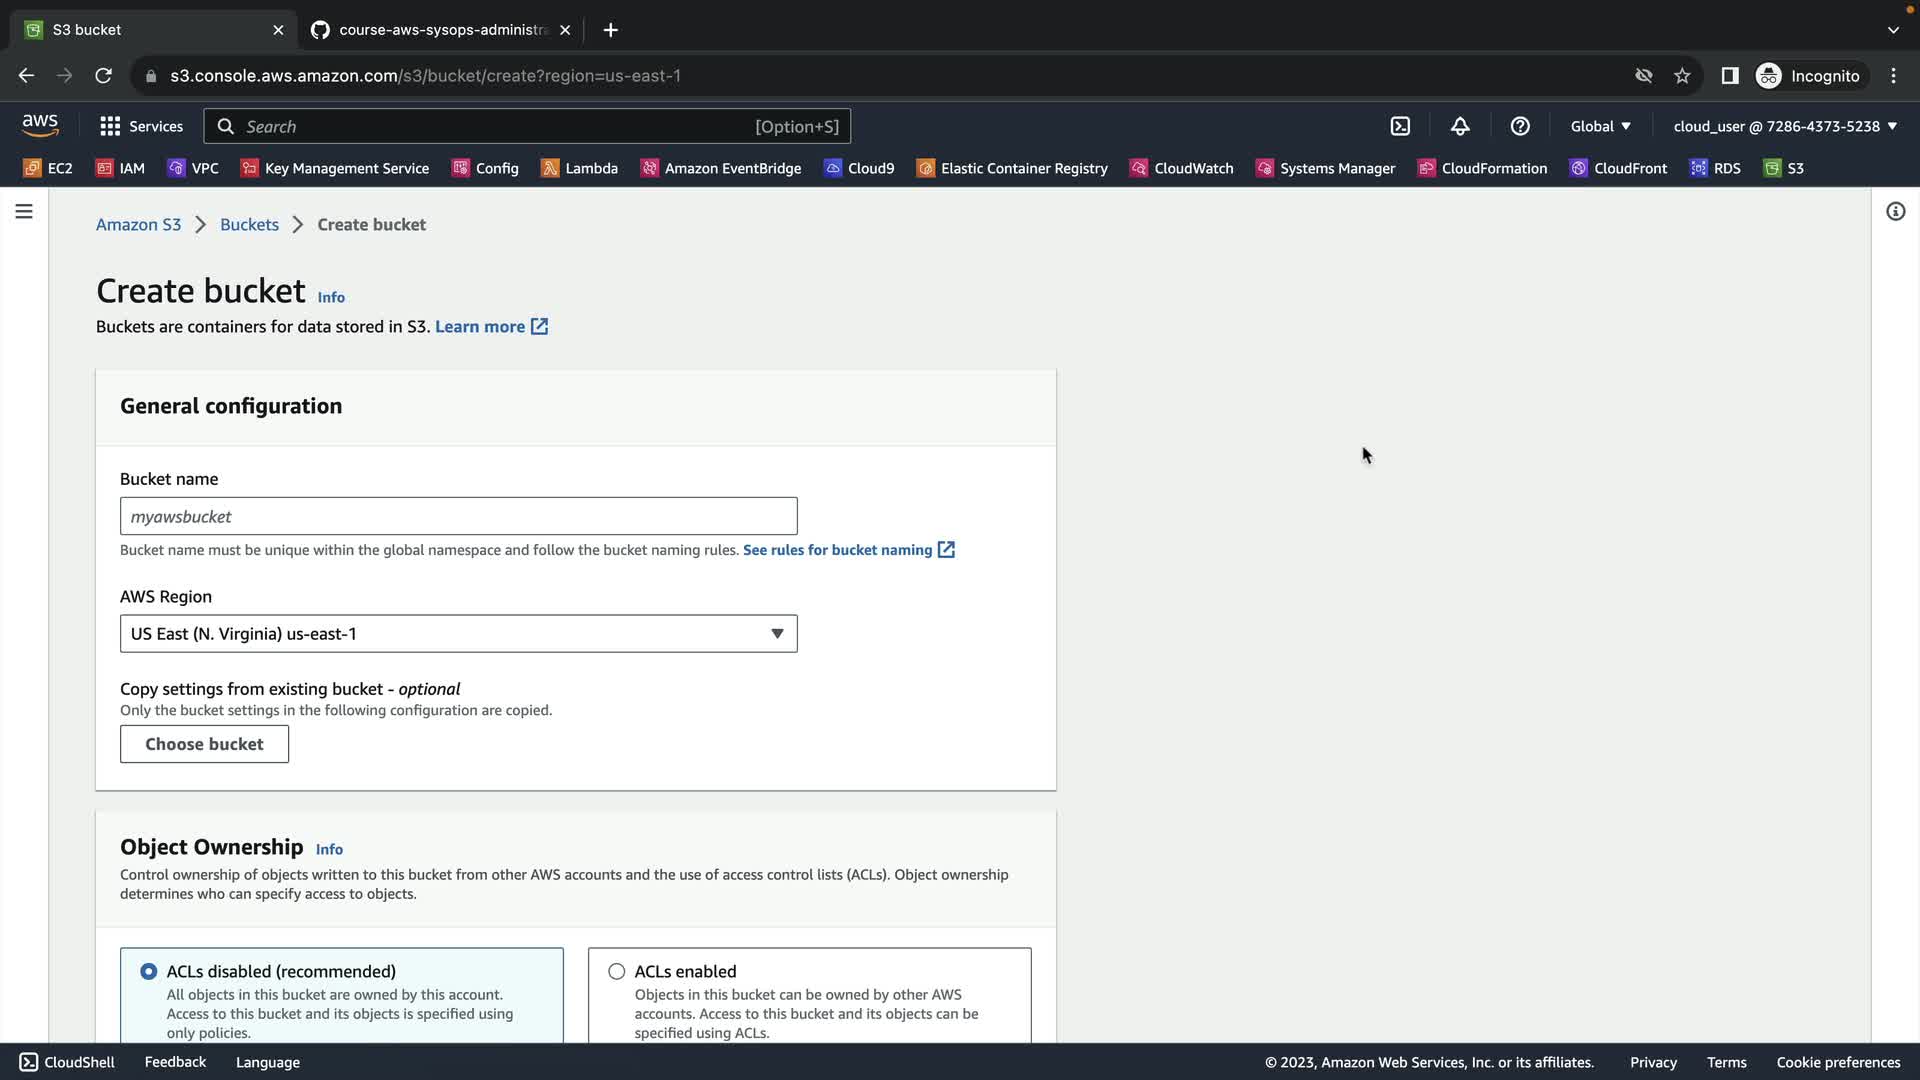Open the Global region selector

pos(1600,126)
